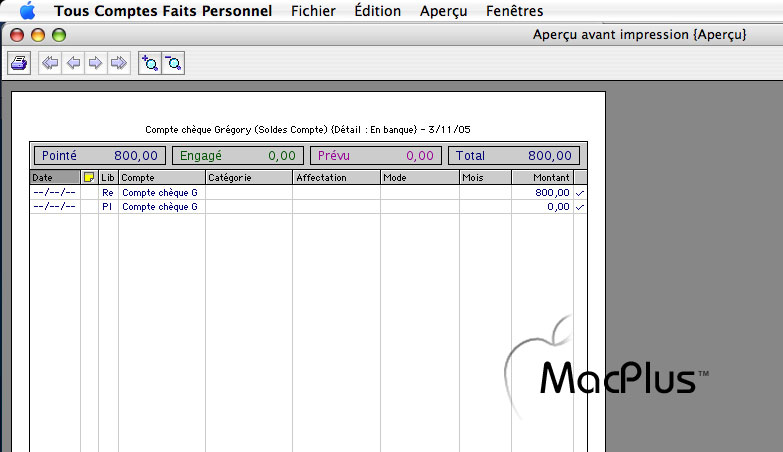Image resolution: width=783 pixels, height=452 pixels.
Task: Open the Tous Comptes Faits Personnel menu
Action: point(163,10)
